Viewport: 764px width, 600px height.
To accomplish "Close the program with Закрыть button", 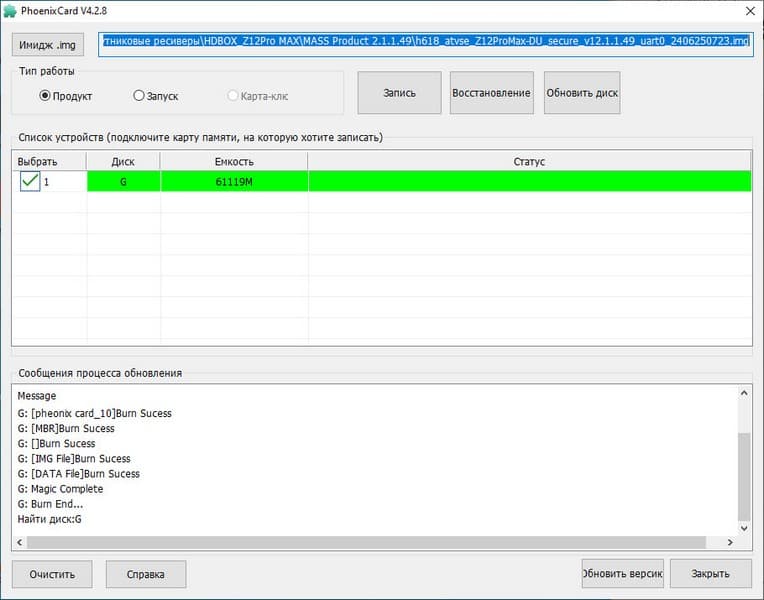I will (710, 574).
